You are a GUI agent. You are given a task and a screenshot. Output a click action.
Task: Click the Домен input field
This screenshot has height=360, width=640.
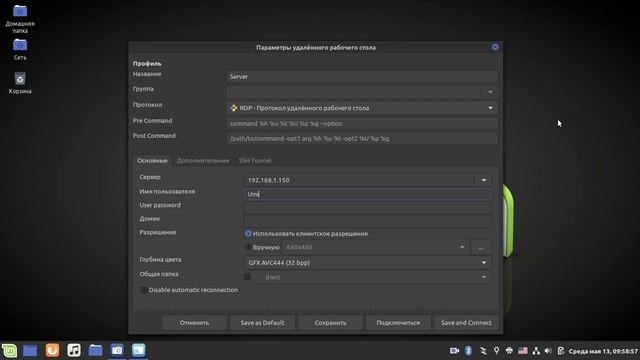coord(367,221)
